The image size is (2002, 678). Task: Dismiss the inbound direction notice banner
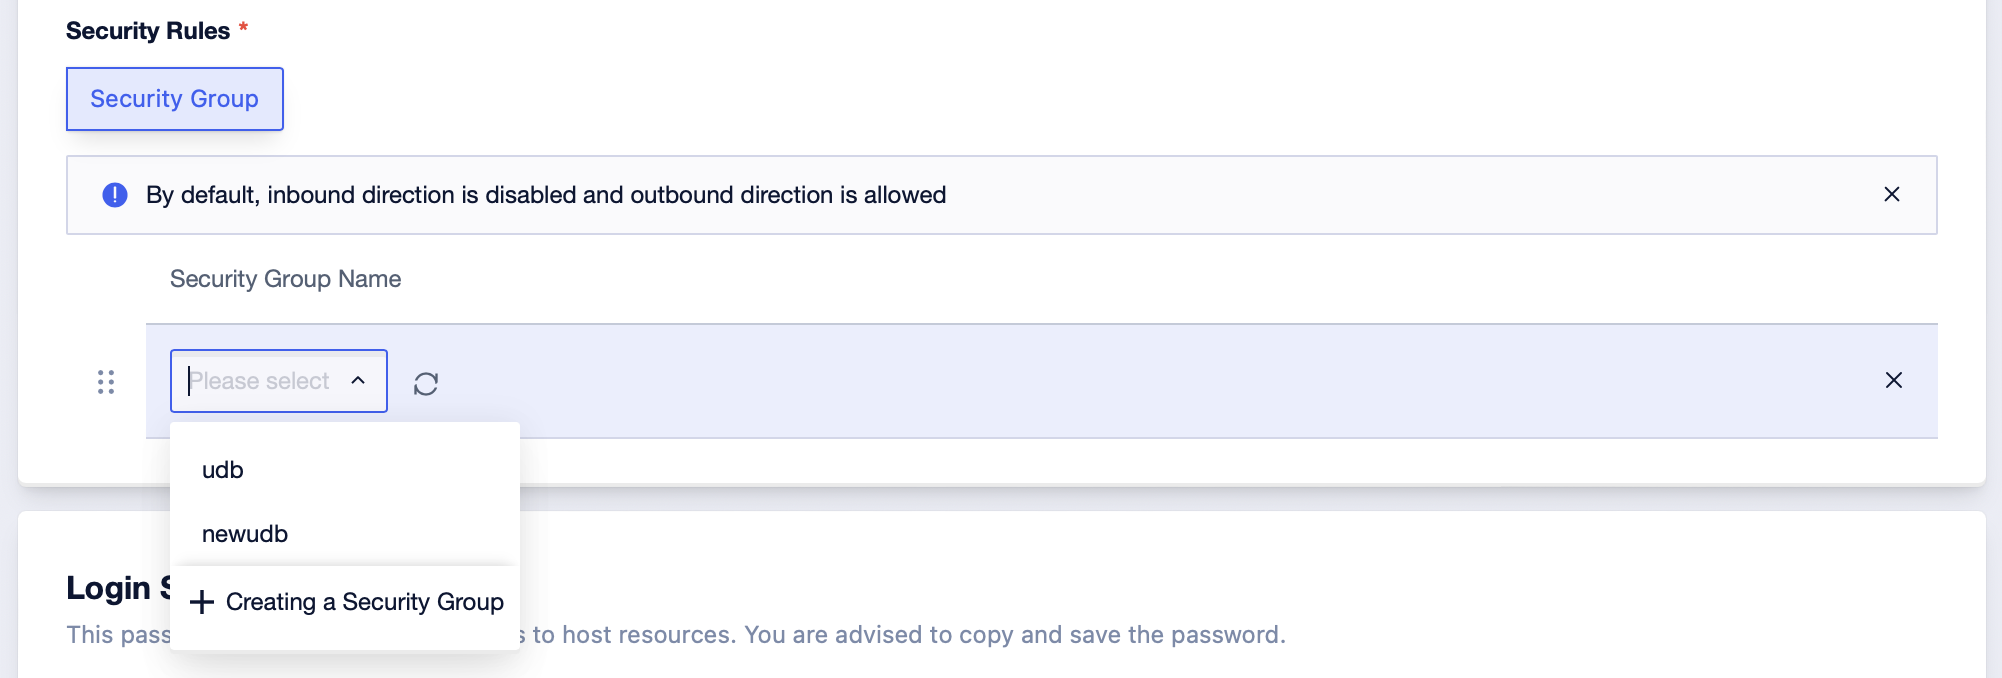1892,194
